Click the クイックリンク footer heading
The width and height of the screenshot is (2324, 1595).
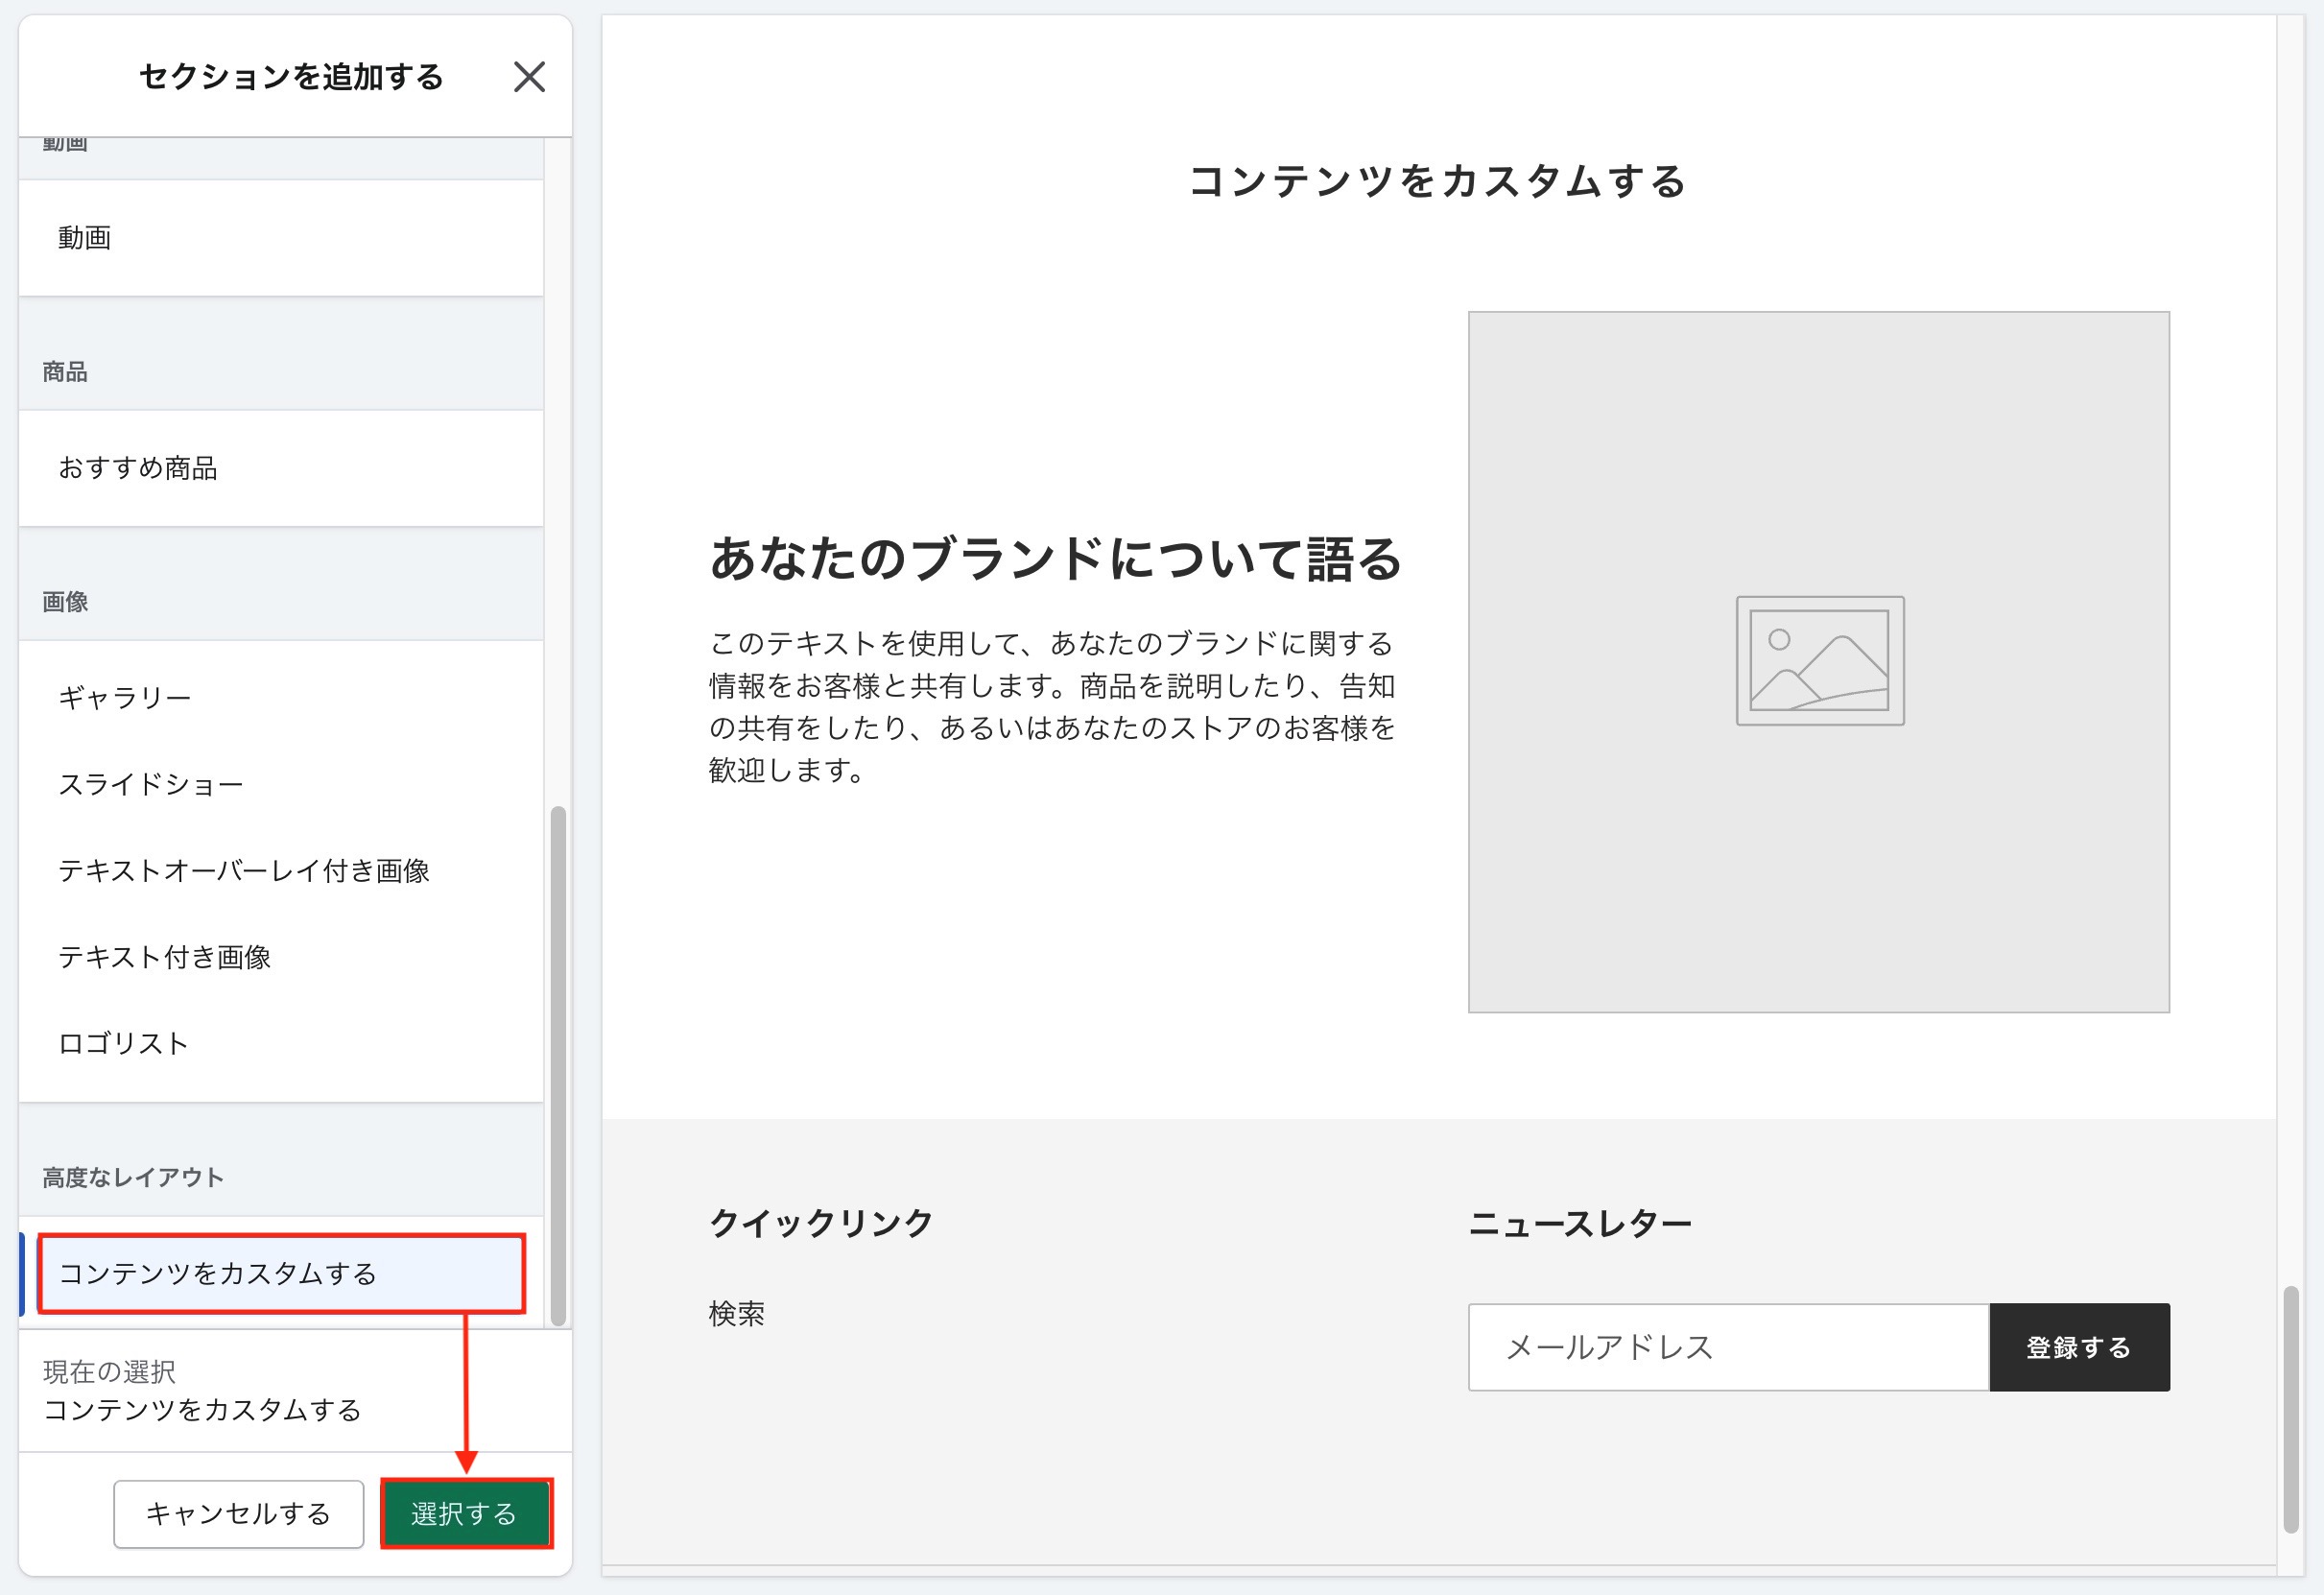point(821,1223)
